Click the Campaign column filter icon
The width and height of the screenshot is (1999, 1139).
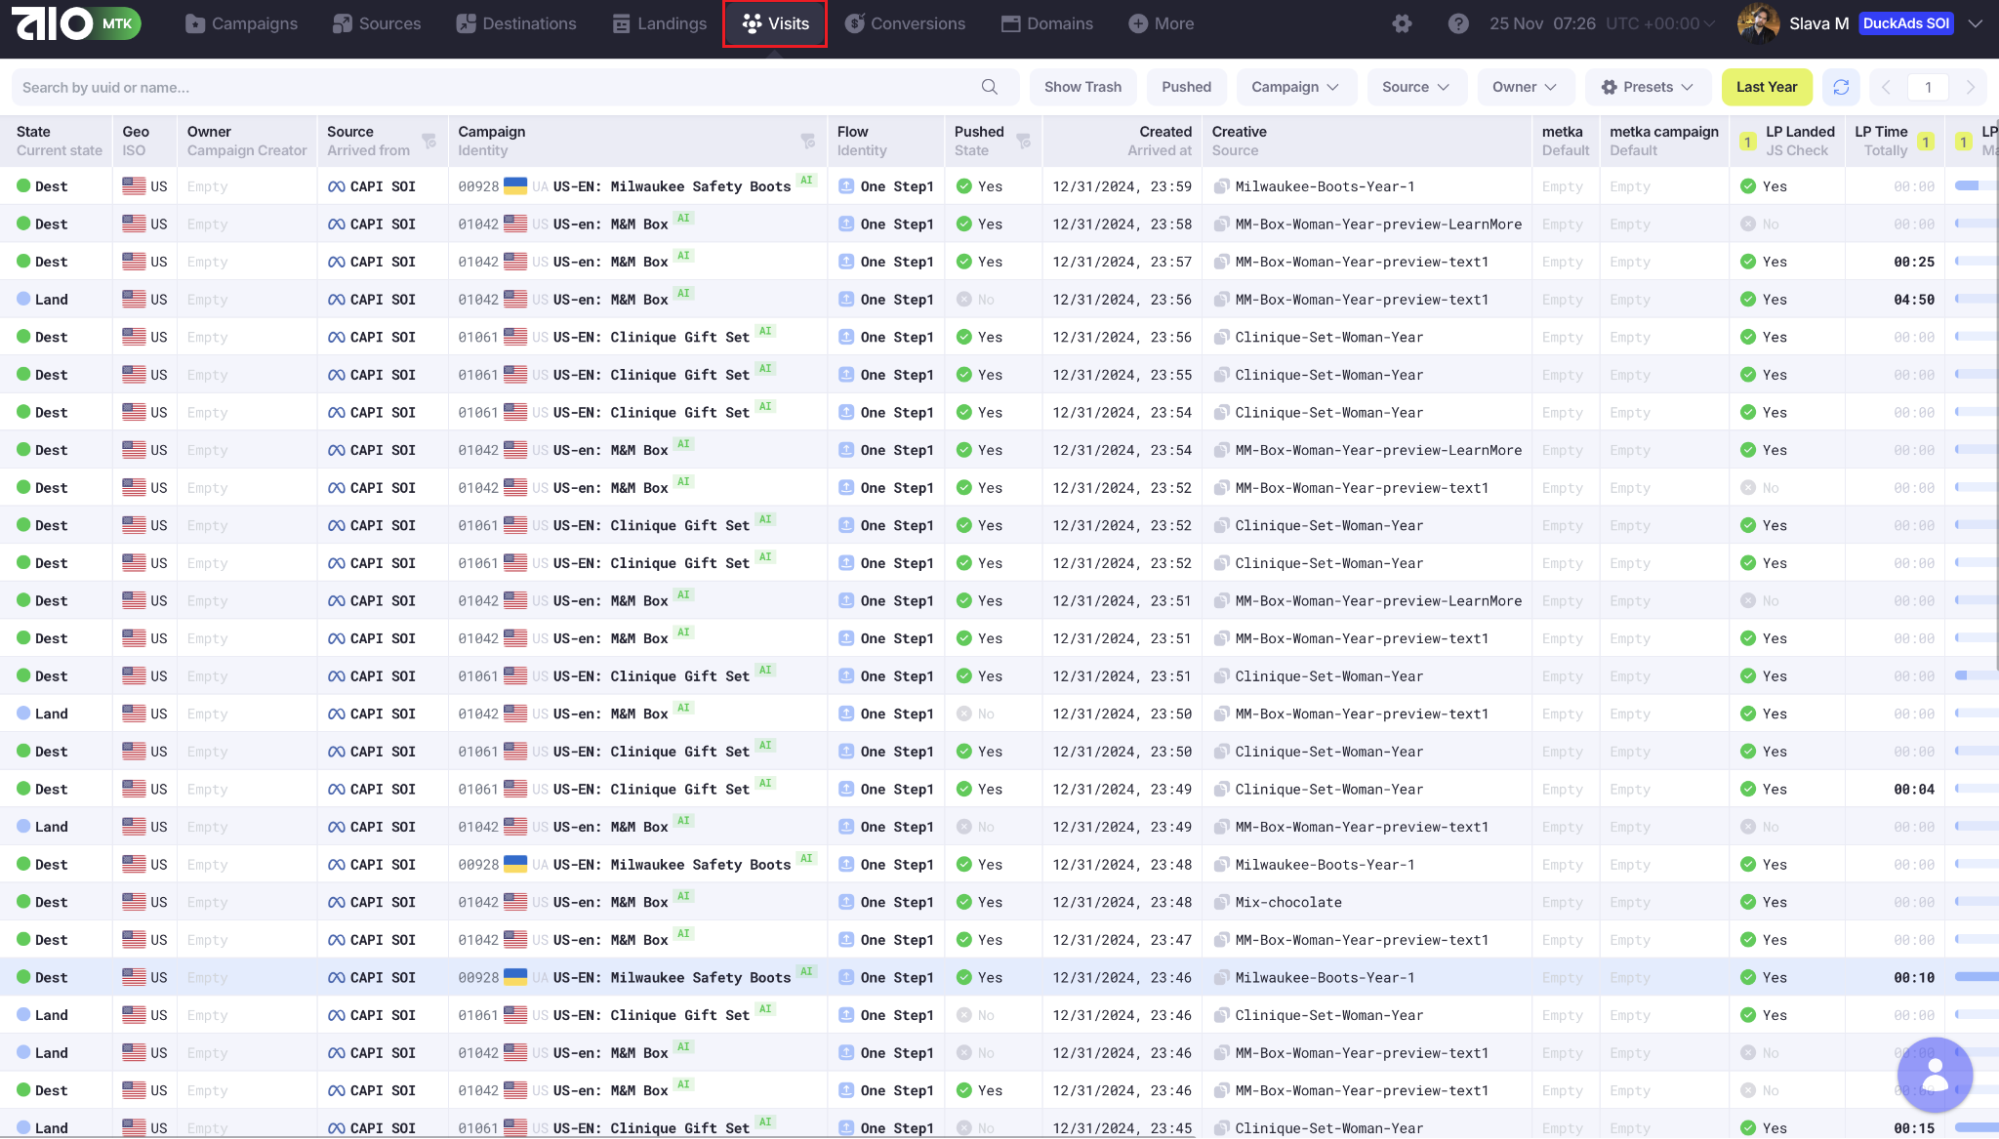[808, 141]
